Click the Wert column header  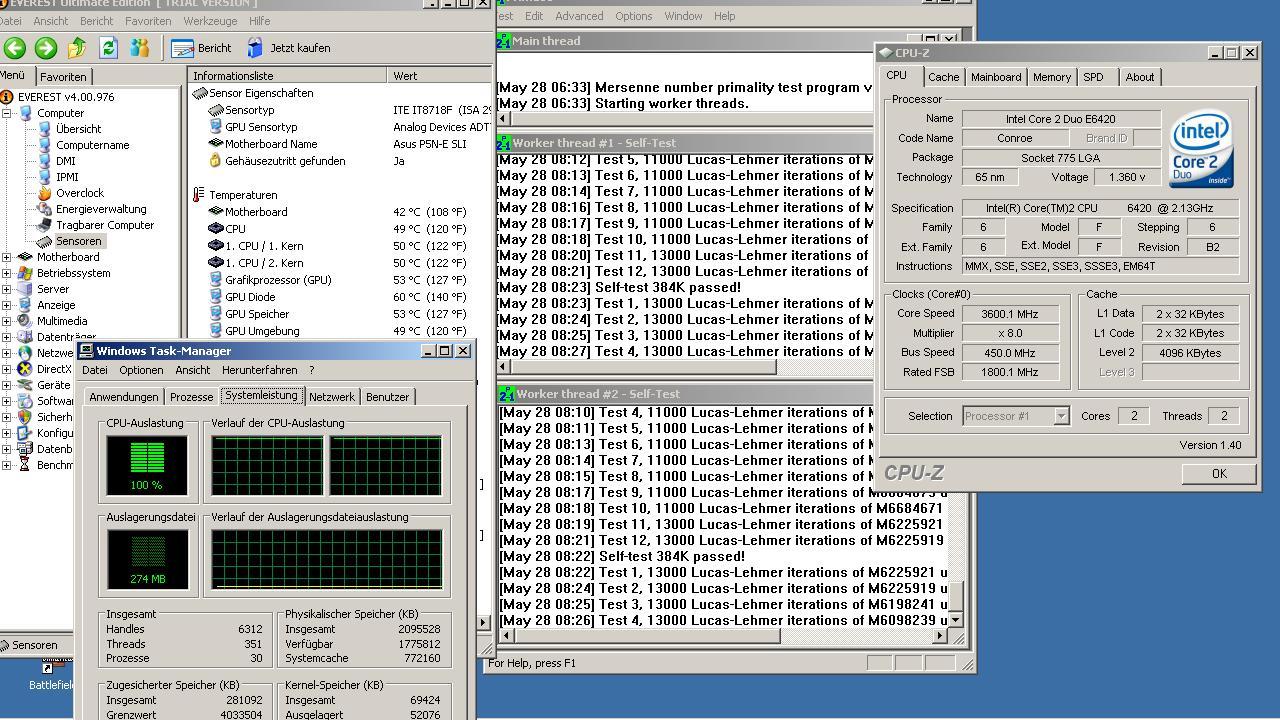[439, 76]
